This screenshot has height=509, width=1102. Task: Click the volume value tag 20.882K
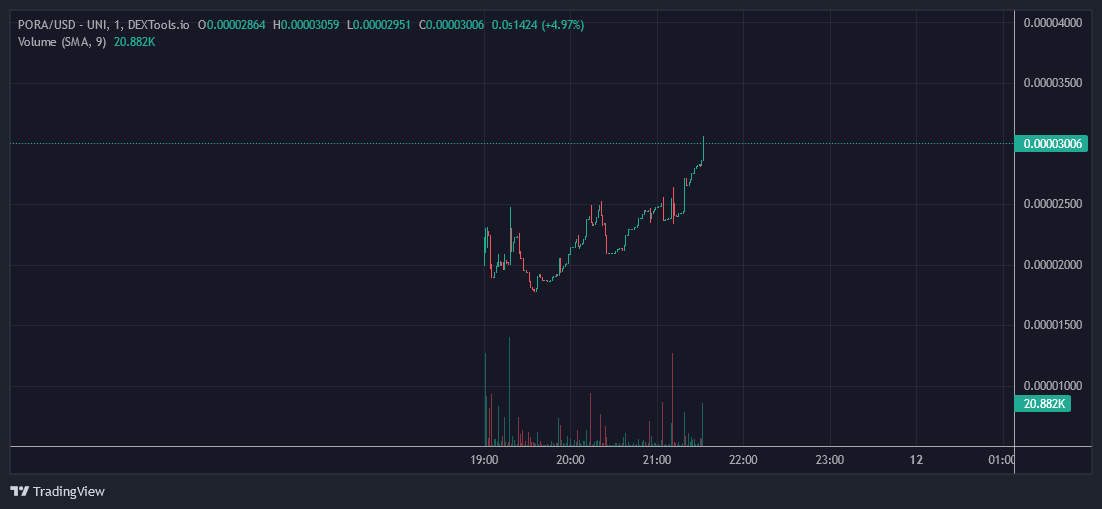tap(1043, 404)
